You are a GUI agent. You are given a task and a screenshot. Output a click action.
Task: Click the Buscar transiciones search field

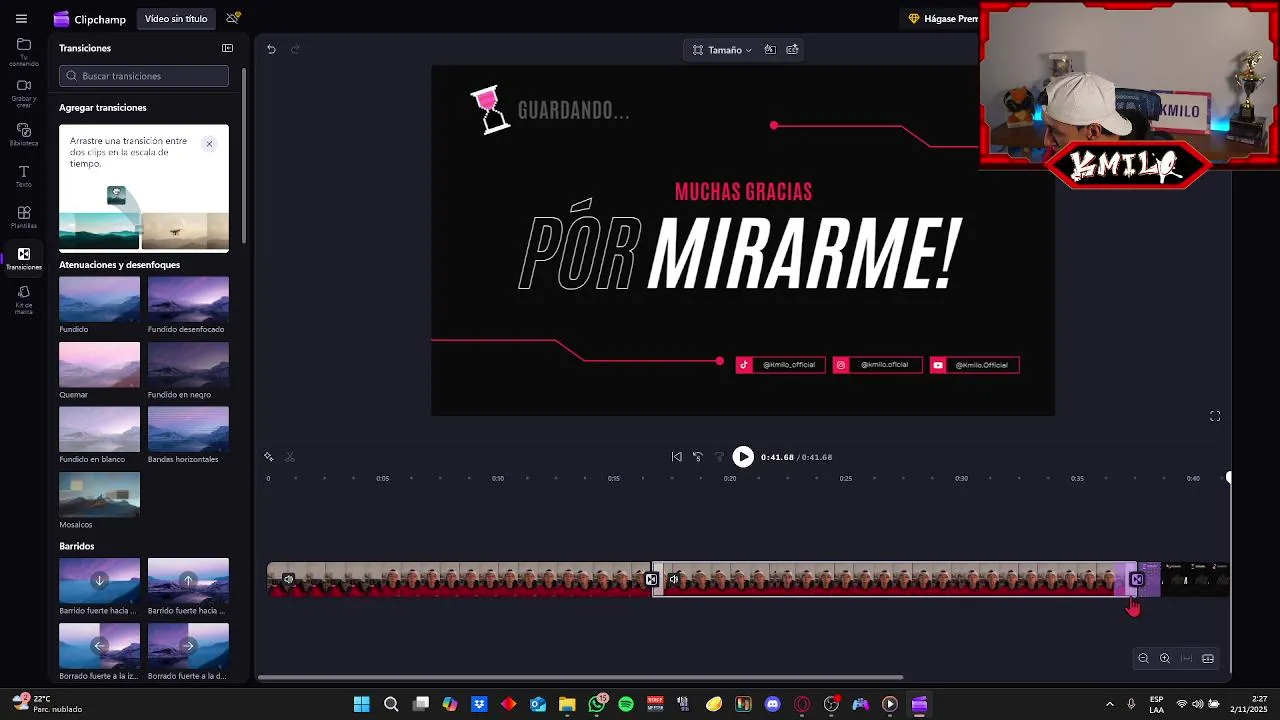144,76
